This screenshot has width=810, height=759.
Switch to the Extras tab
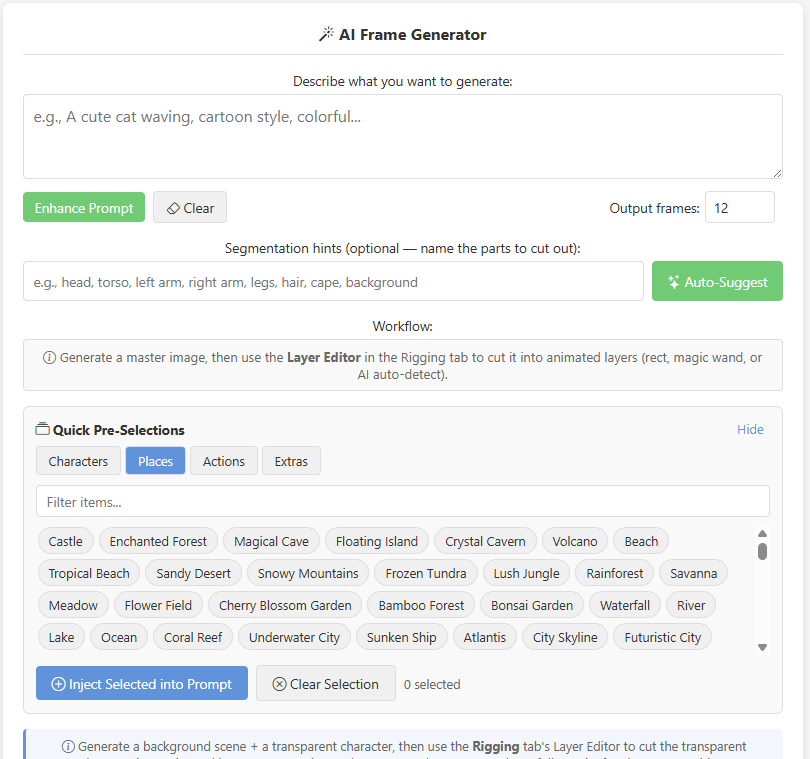[x=291, y=461]
